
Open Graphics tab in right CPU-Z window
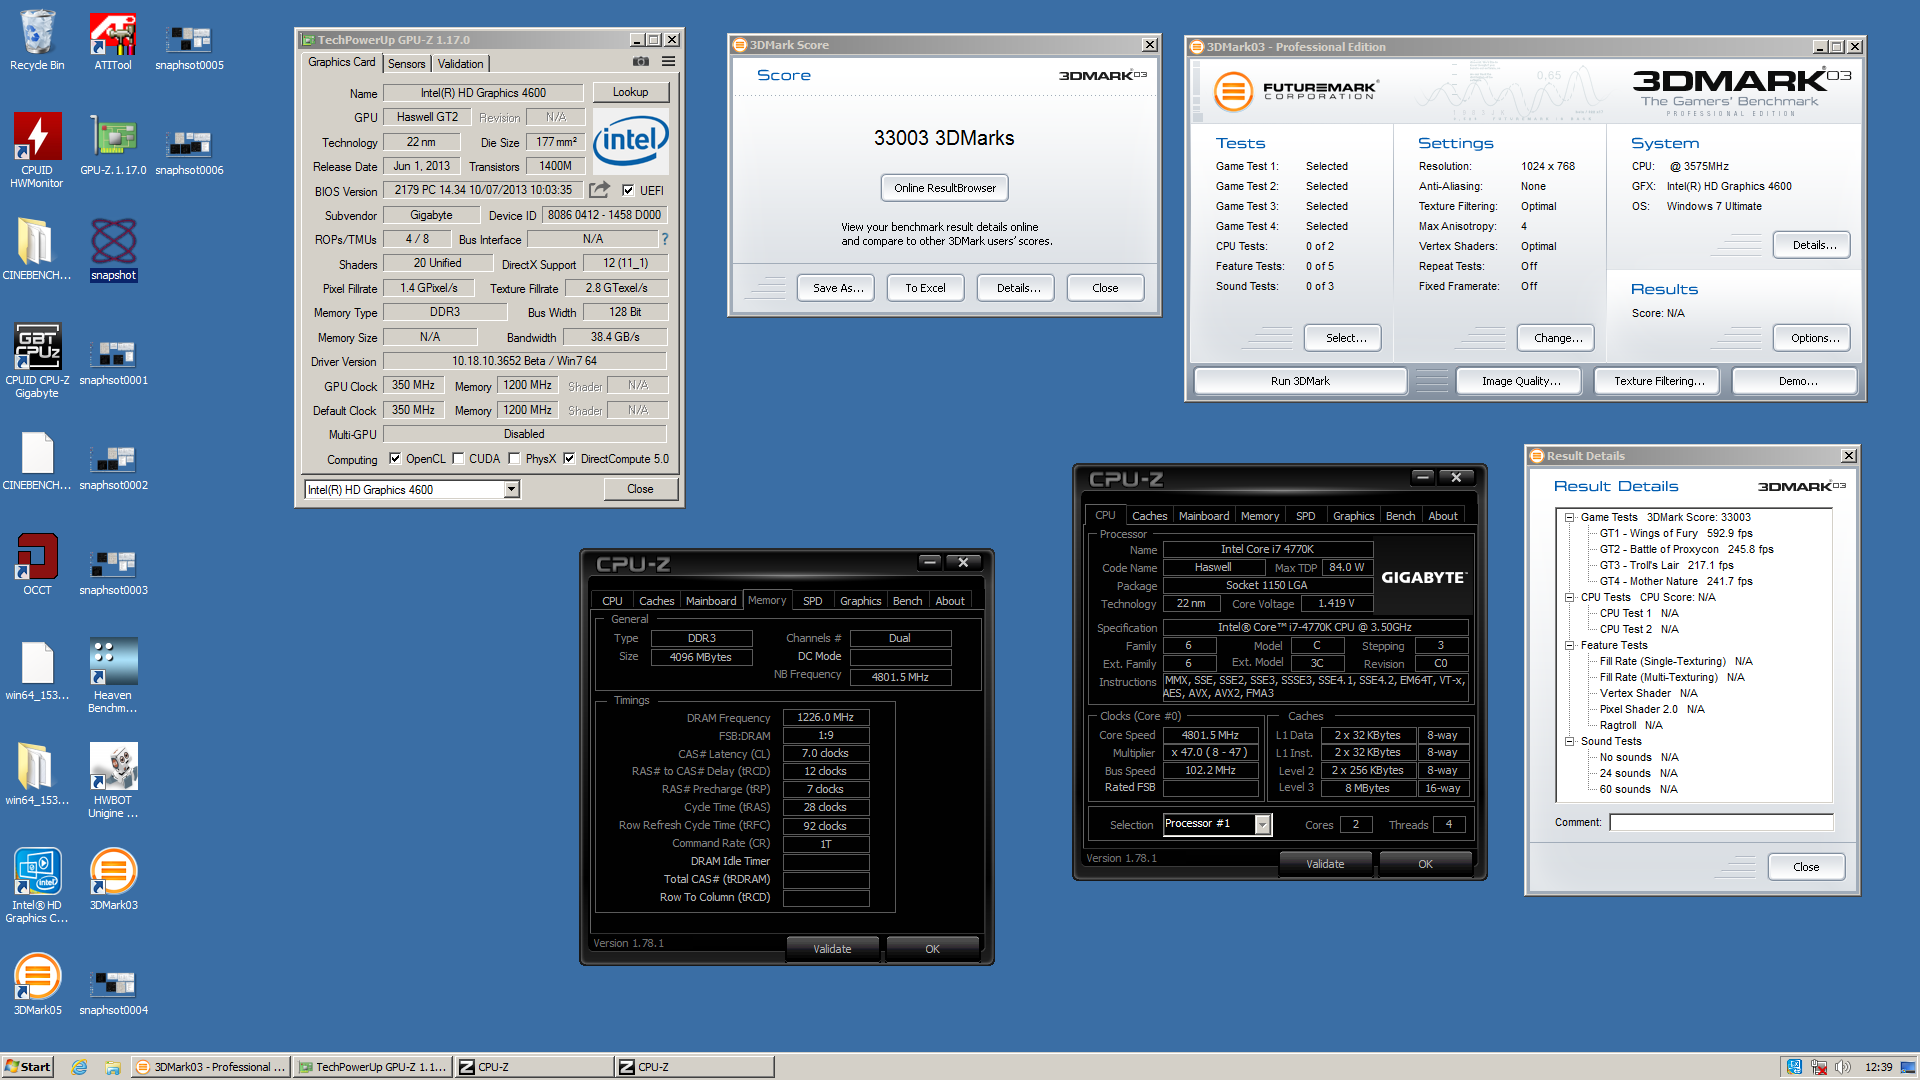1353,516
